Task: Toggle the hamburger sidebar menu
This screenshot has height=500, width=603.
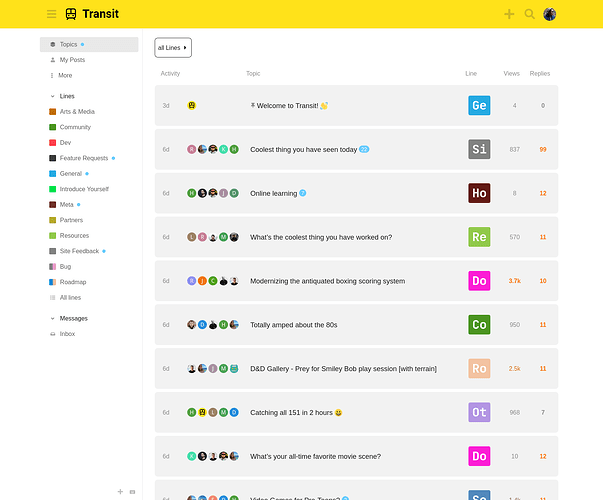Action: (51, 14)
